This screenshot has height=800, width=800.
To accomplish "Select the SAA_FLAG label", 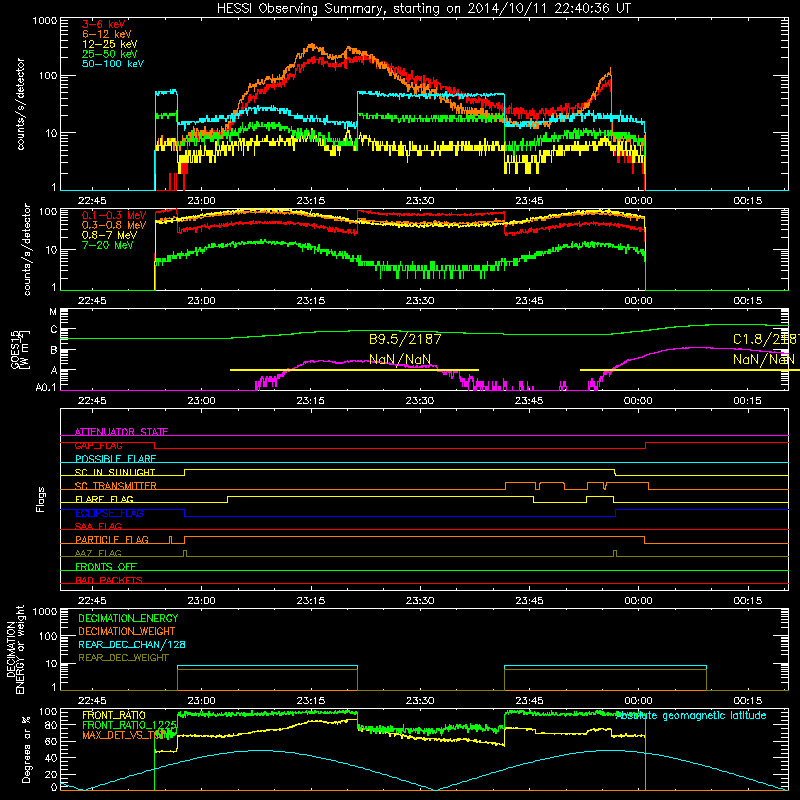I will pos(98,526).
